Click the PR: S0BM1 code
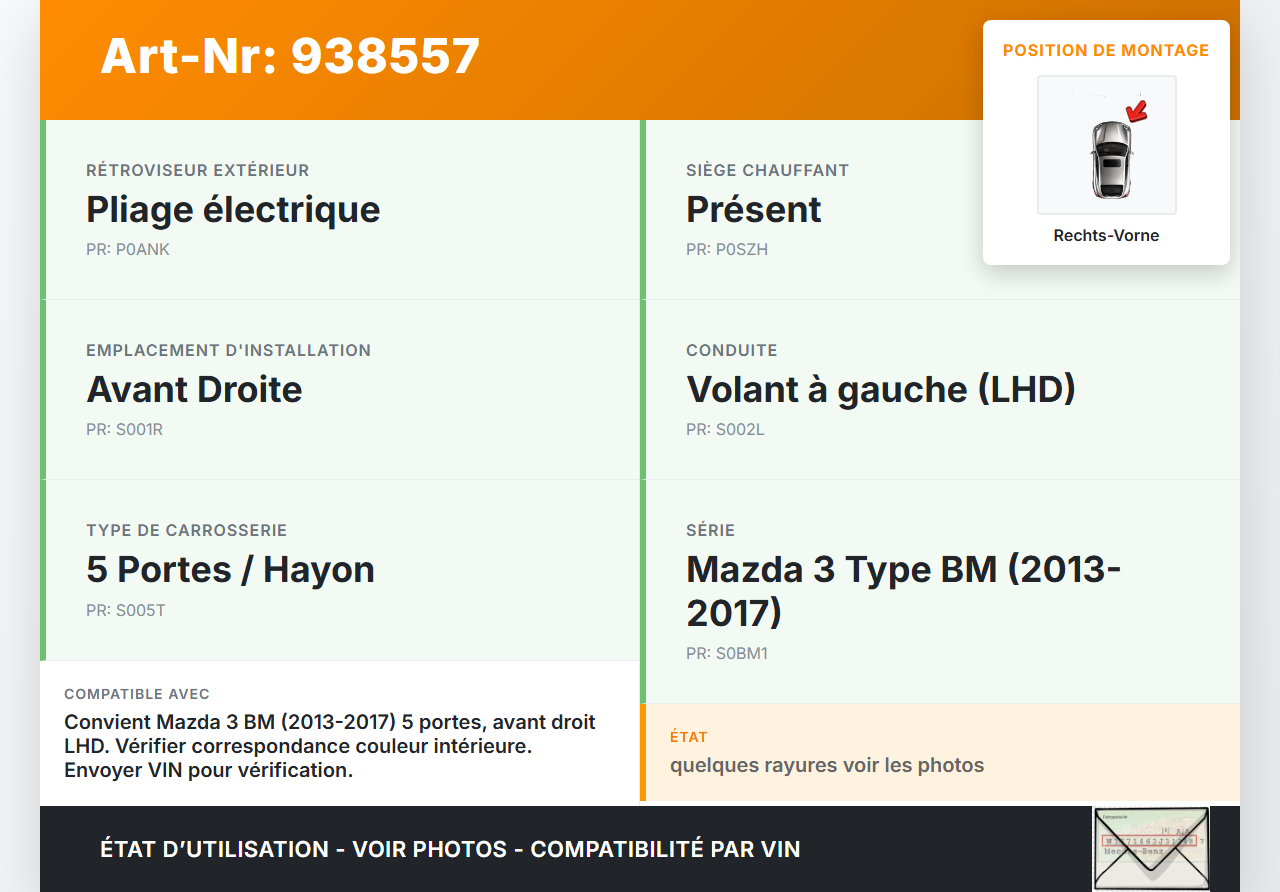The width and height of the screenshot is (1280, 892). click(727, 654)
